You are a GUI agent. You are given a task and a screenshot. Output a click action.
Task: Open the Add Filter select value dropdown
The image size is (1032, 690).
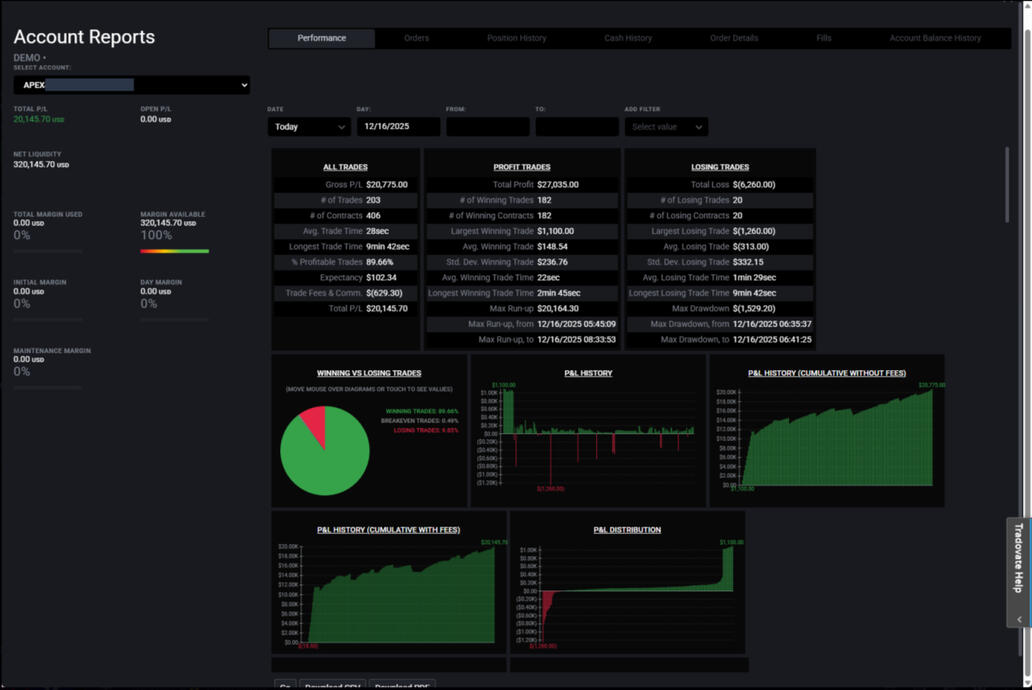pos(666,127)
